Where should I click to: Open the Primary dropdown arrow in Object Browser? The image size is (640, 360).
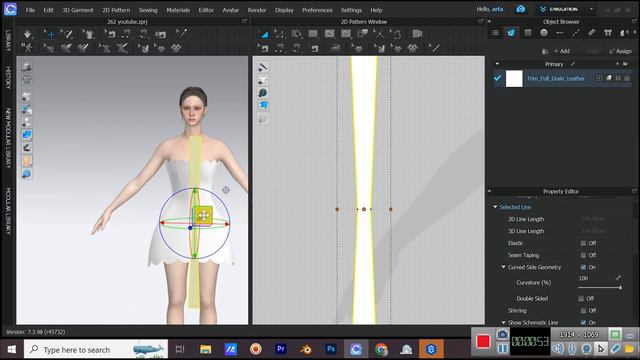coord(497,64)
